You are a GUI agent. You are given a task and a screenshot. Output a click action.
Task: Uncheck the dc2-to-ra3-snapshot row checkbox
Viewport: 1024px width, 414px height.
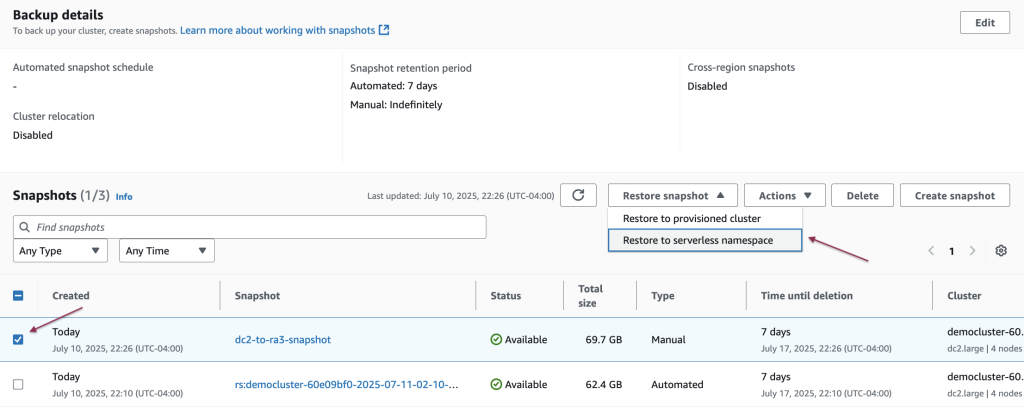pyautogui.click(x=18, y=340)
